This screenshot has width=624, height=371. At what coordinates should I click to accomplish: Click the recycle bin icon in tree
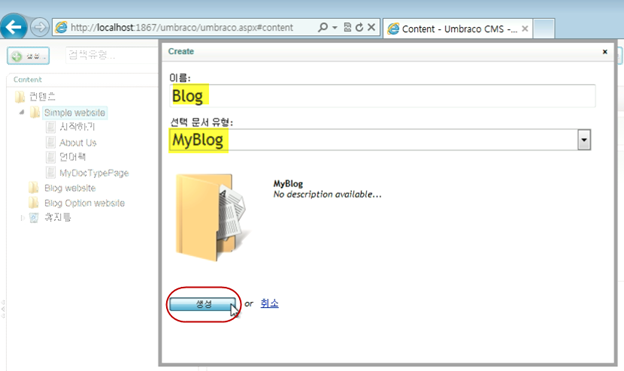click(34, 218)
